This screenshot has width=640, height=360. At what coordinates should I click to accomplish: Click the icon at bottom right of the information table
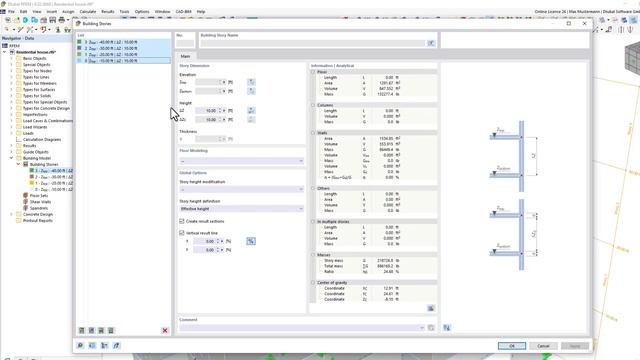tap(431, 308)
